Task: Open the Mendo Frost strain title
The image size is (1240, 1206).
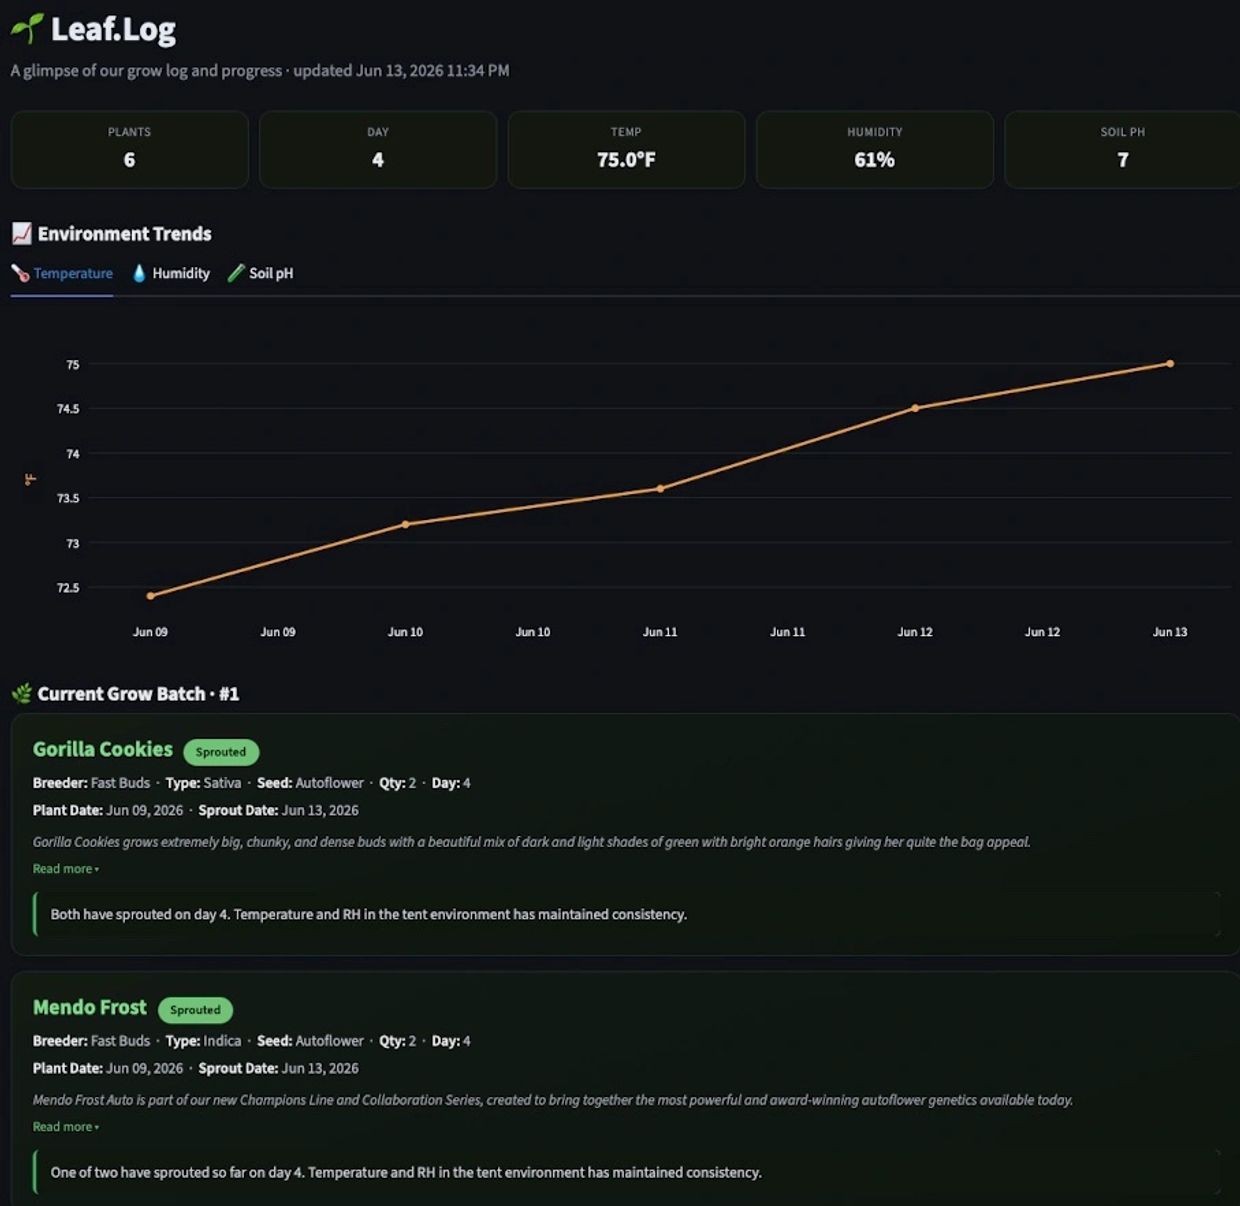Action: (x=90, y=1007)
